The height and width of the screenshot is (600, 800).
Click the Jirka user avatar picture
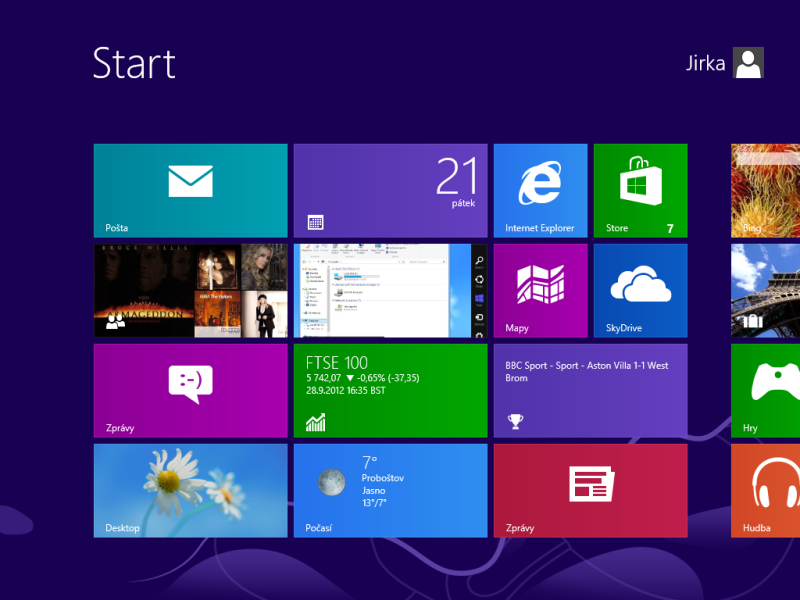[x=748, y=63]
